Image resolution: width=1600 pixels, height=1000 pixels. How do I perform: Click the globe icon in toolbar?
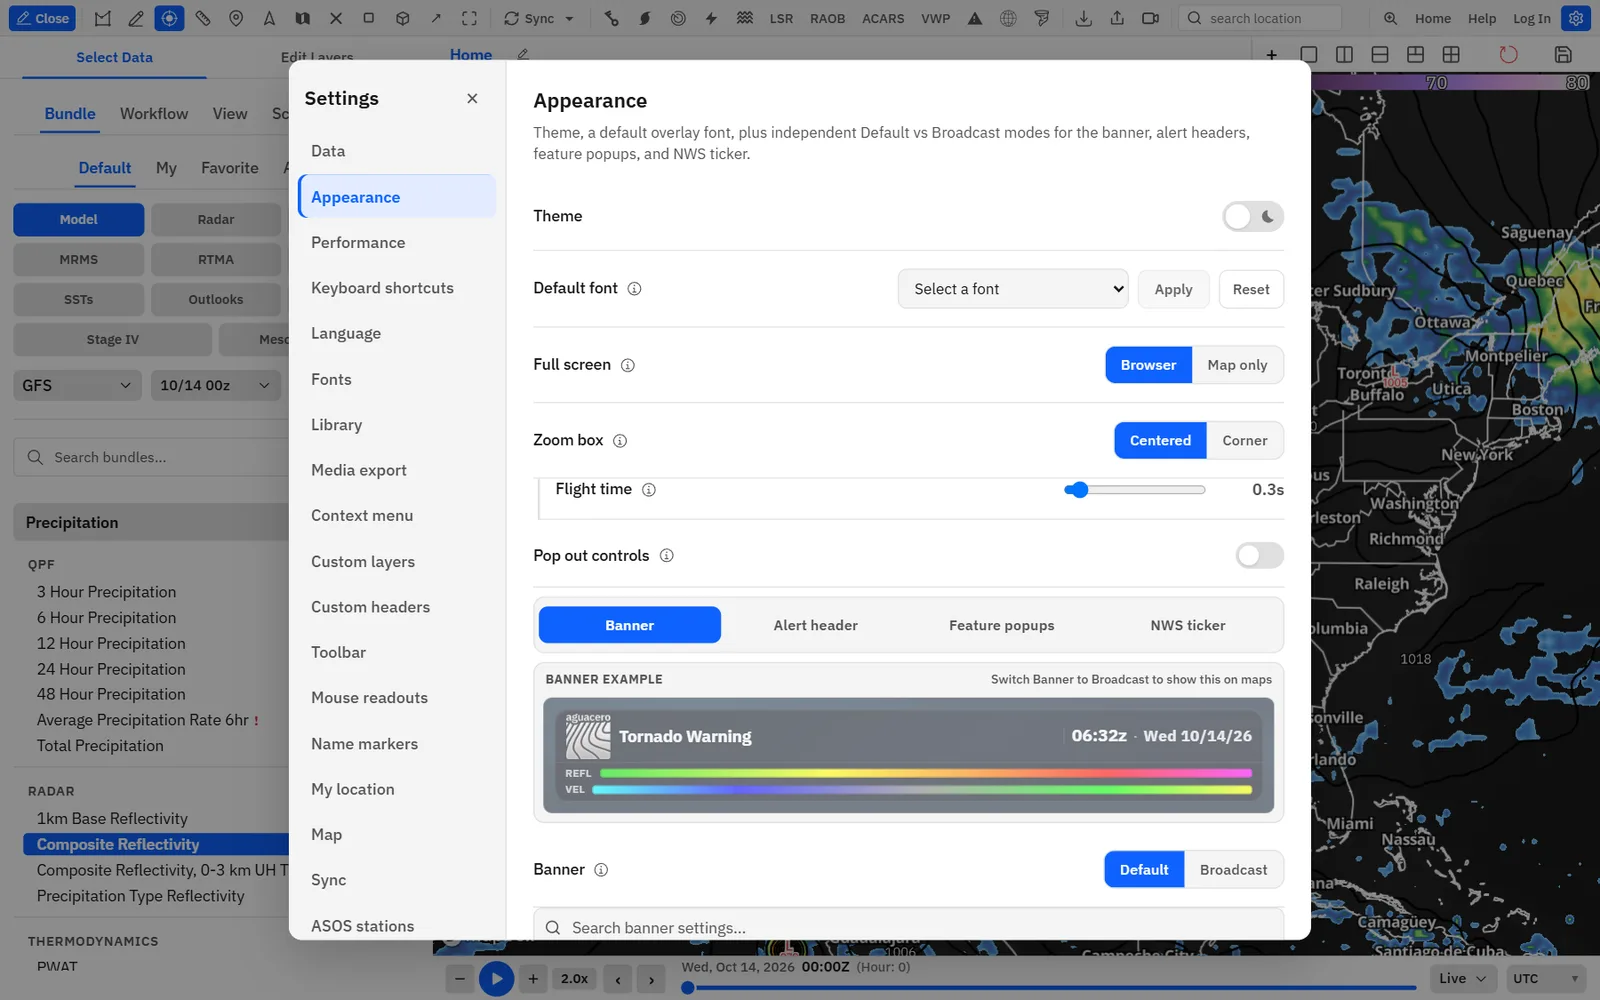[x=1008, y=18]
